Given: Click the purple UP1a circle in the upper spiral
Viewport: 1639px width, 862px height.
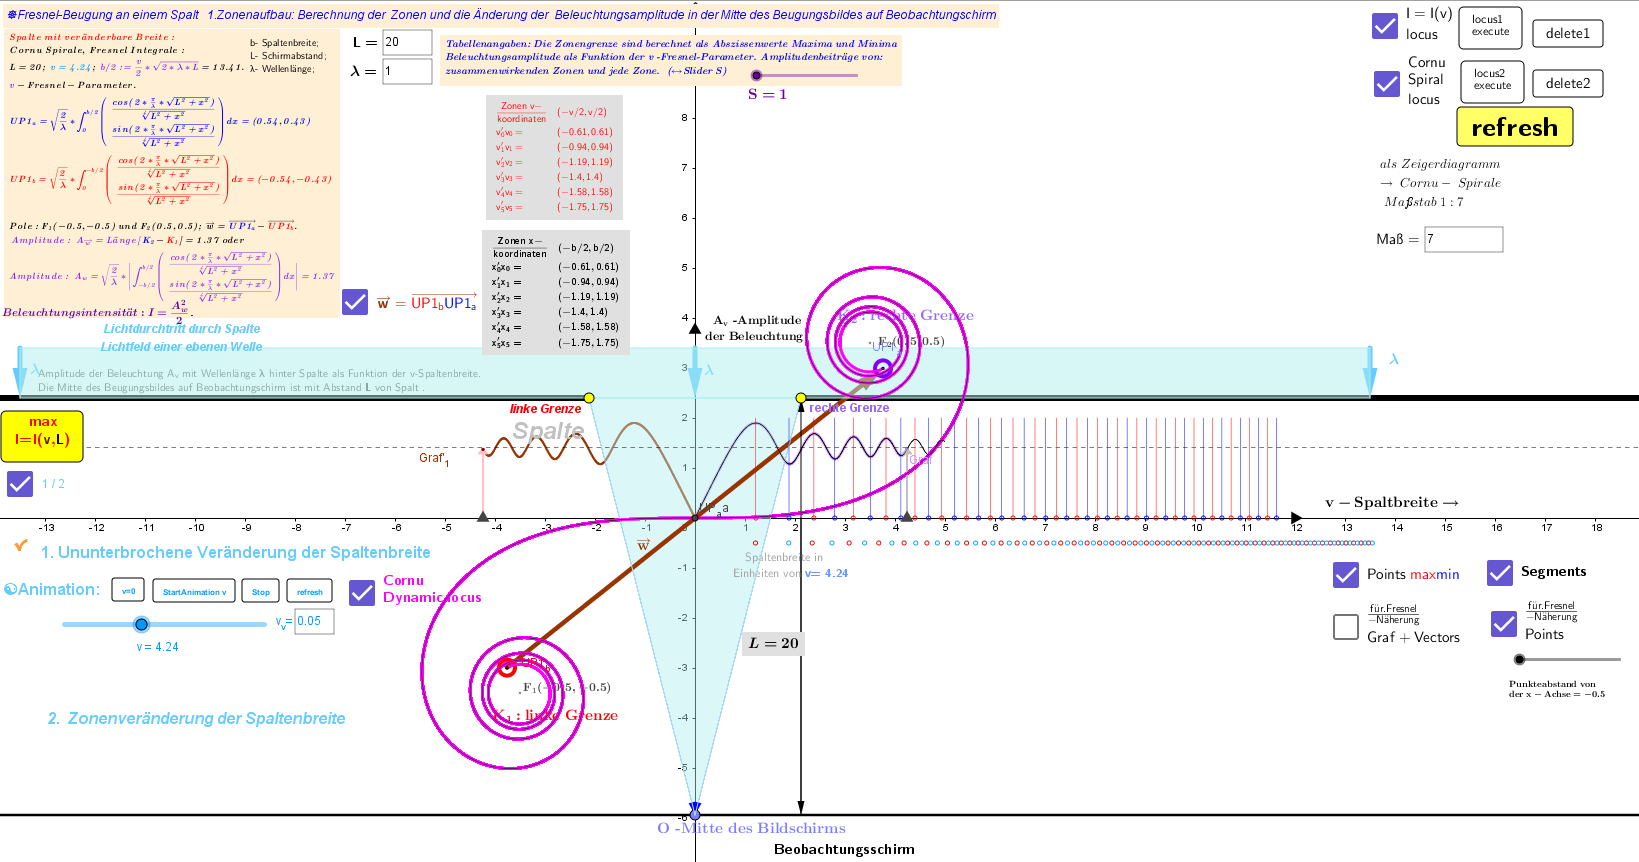Looking at the screenshot, I should (882, 368).
